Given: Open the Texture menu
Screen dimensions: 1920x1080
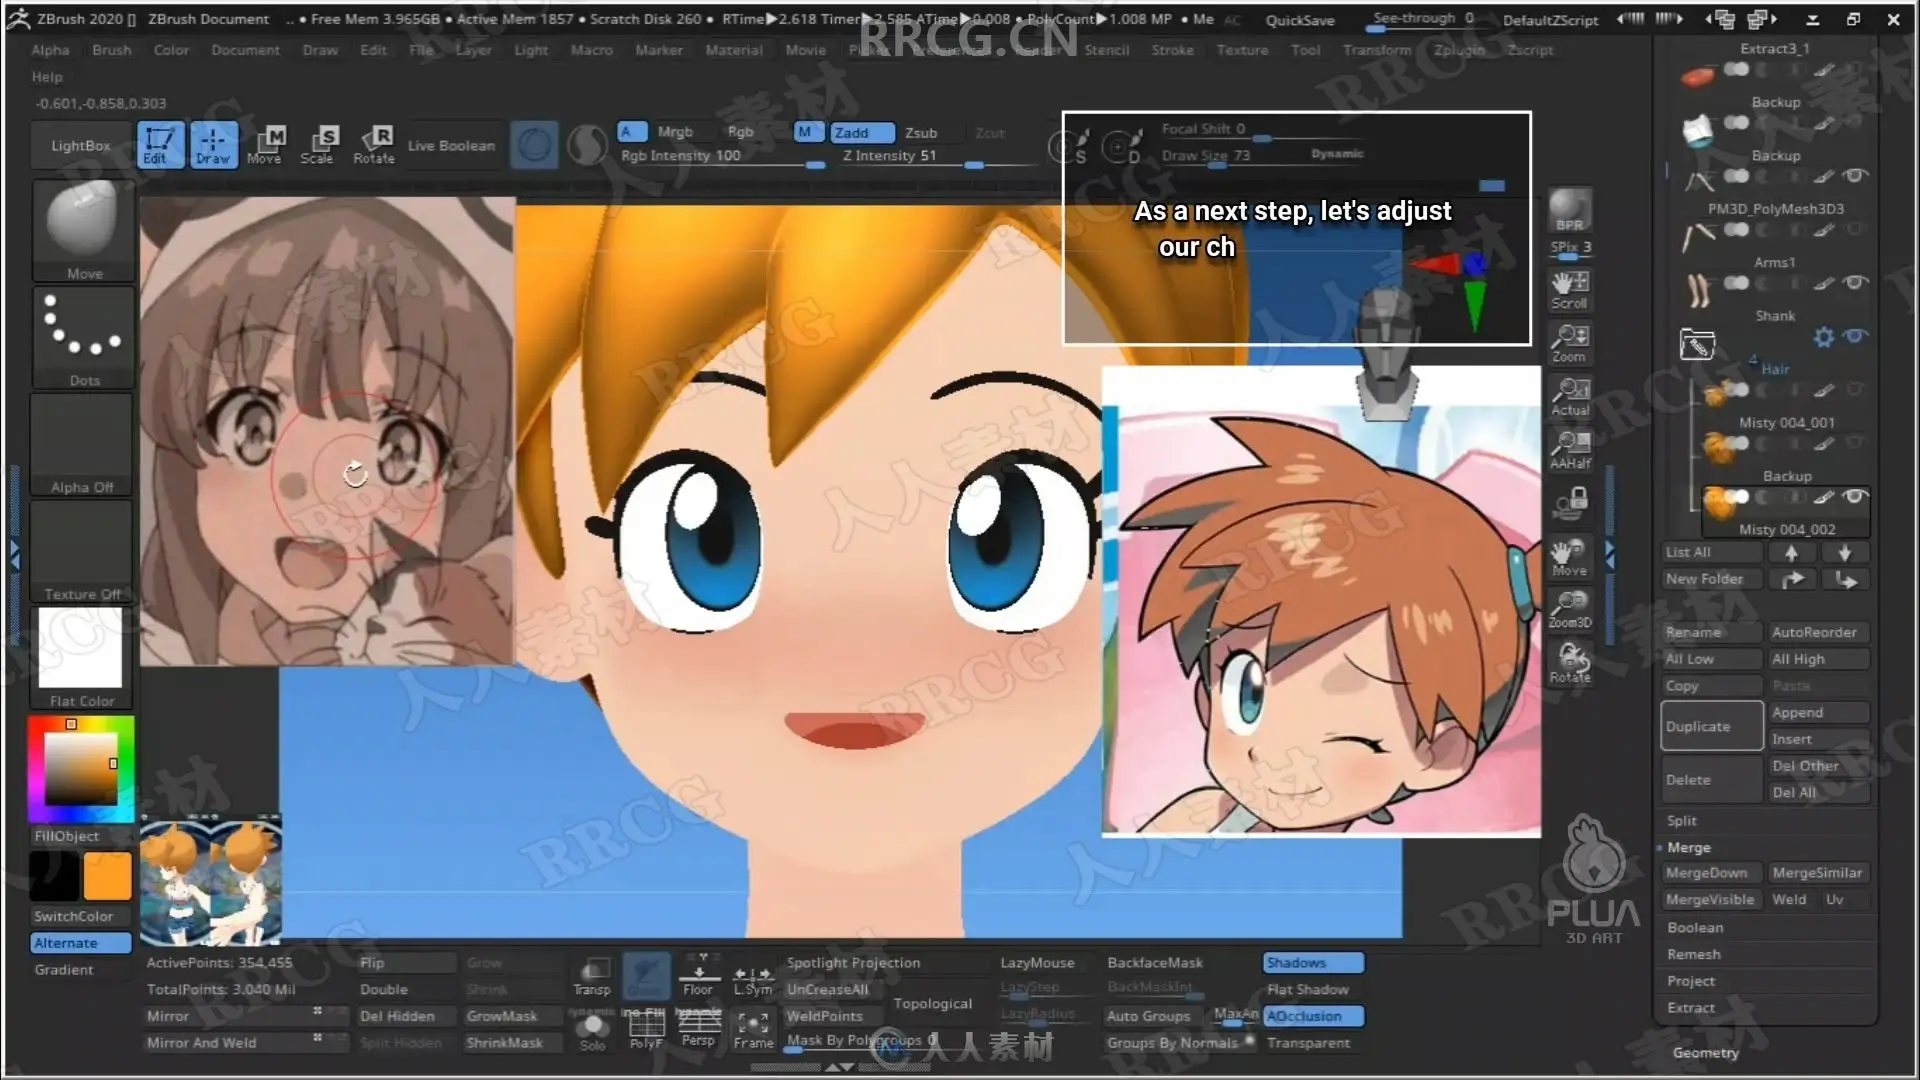Looking at the screenshot, I should click(1242, 50).
